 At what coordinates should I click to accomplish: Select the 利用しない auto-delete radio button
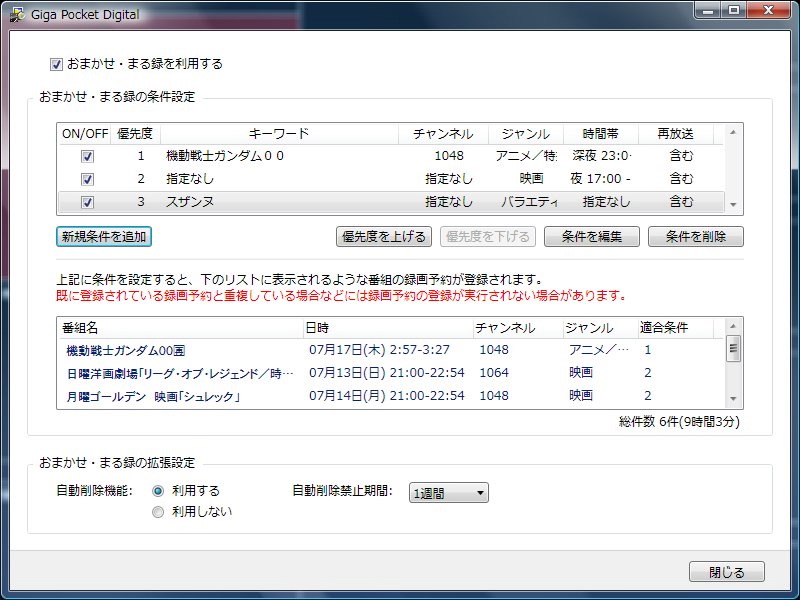[x=158, y=512]
